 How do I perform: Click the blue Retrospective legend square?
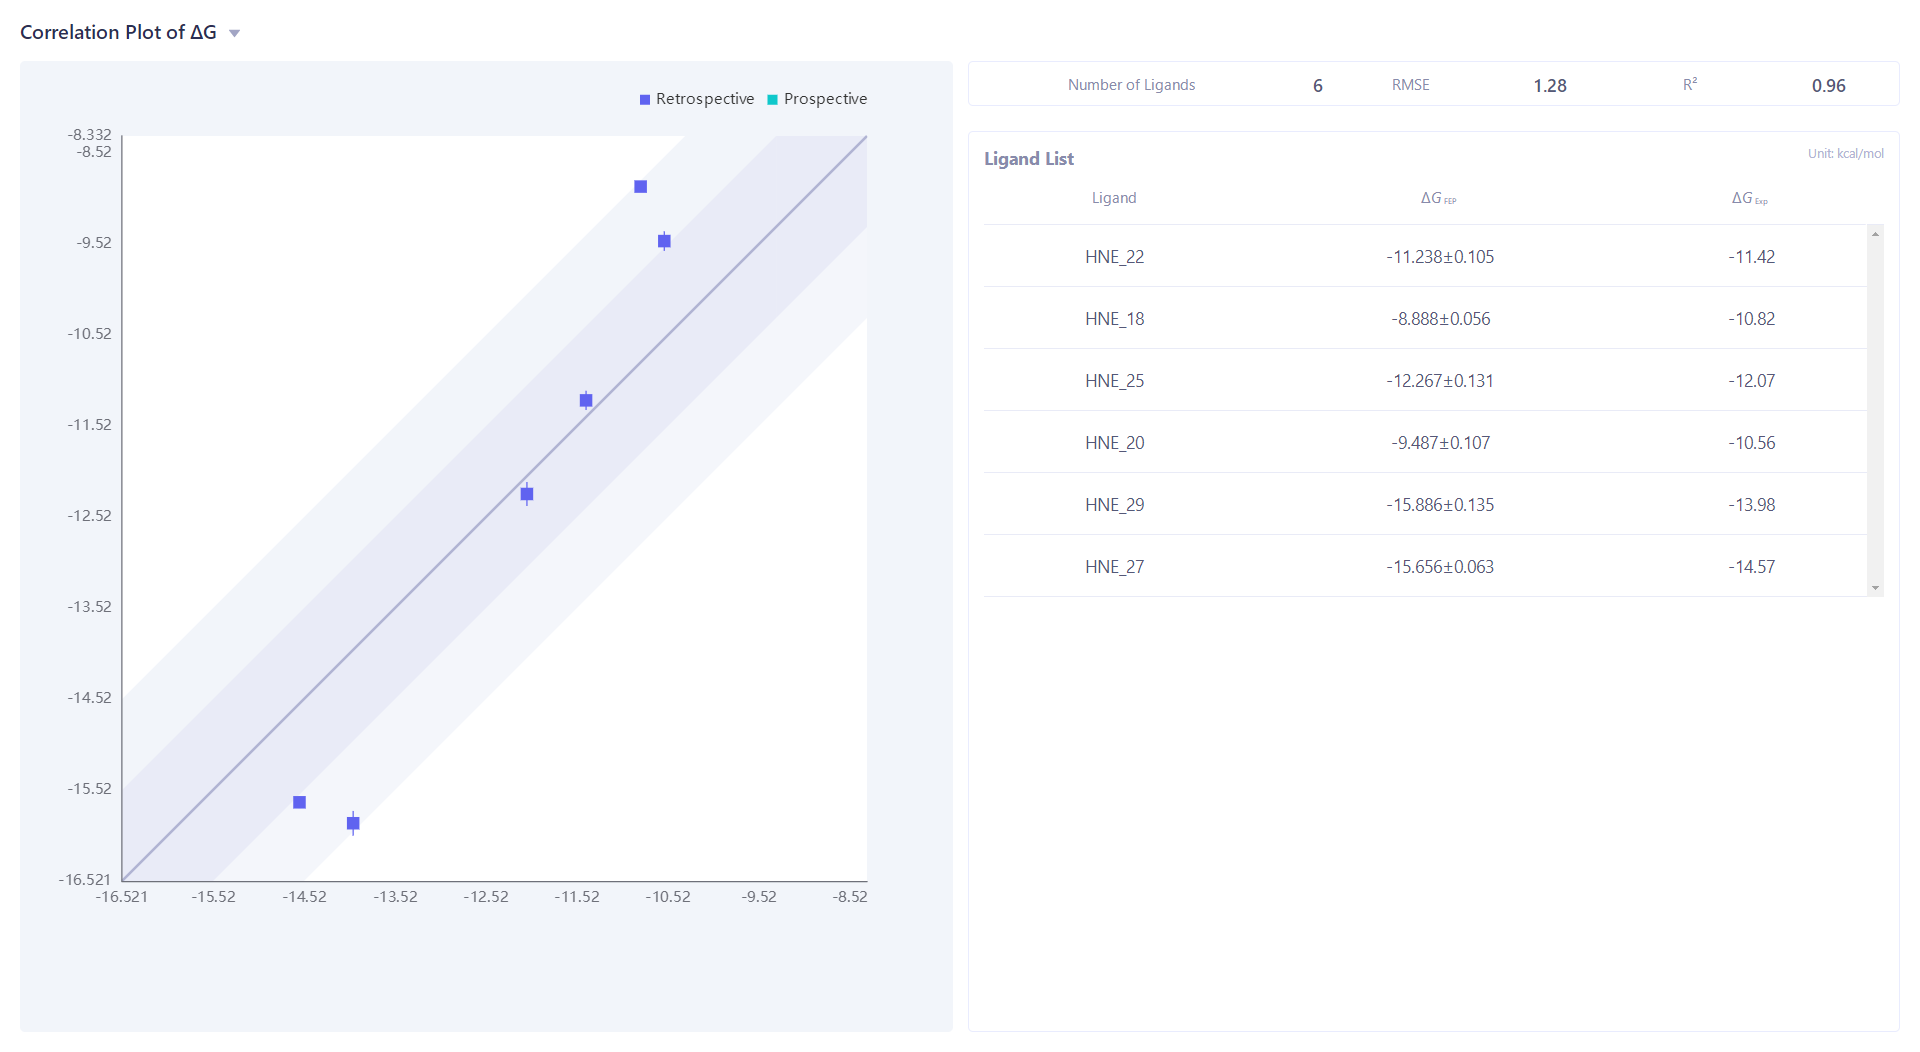645,100
